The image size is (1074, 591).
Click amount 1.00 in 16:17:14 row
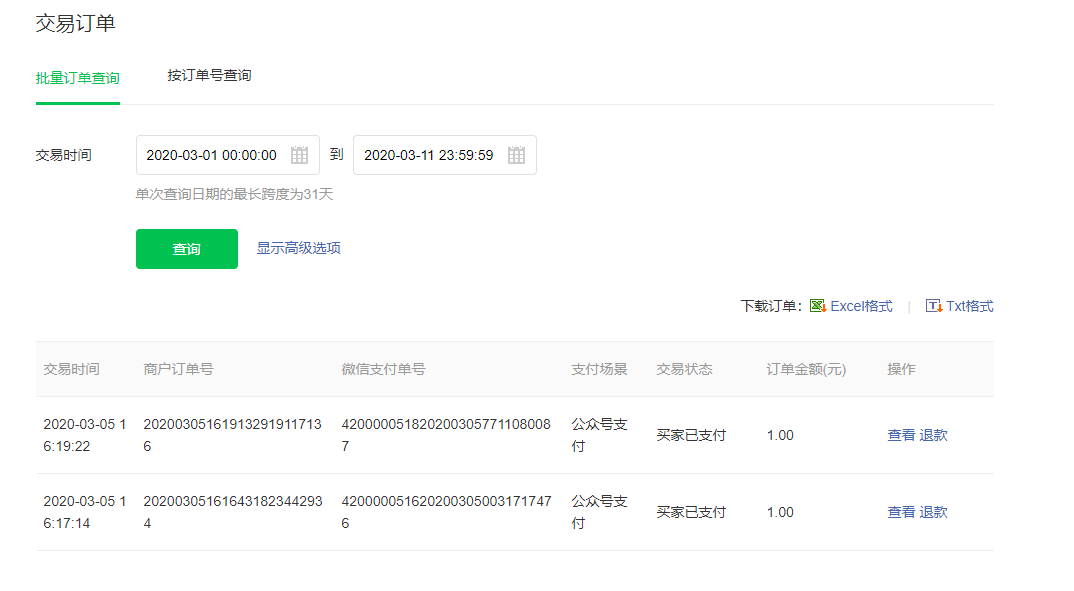coord(780,512)
